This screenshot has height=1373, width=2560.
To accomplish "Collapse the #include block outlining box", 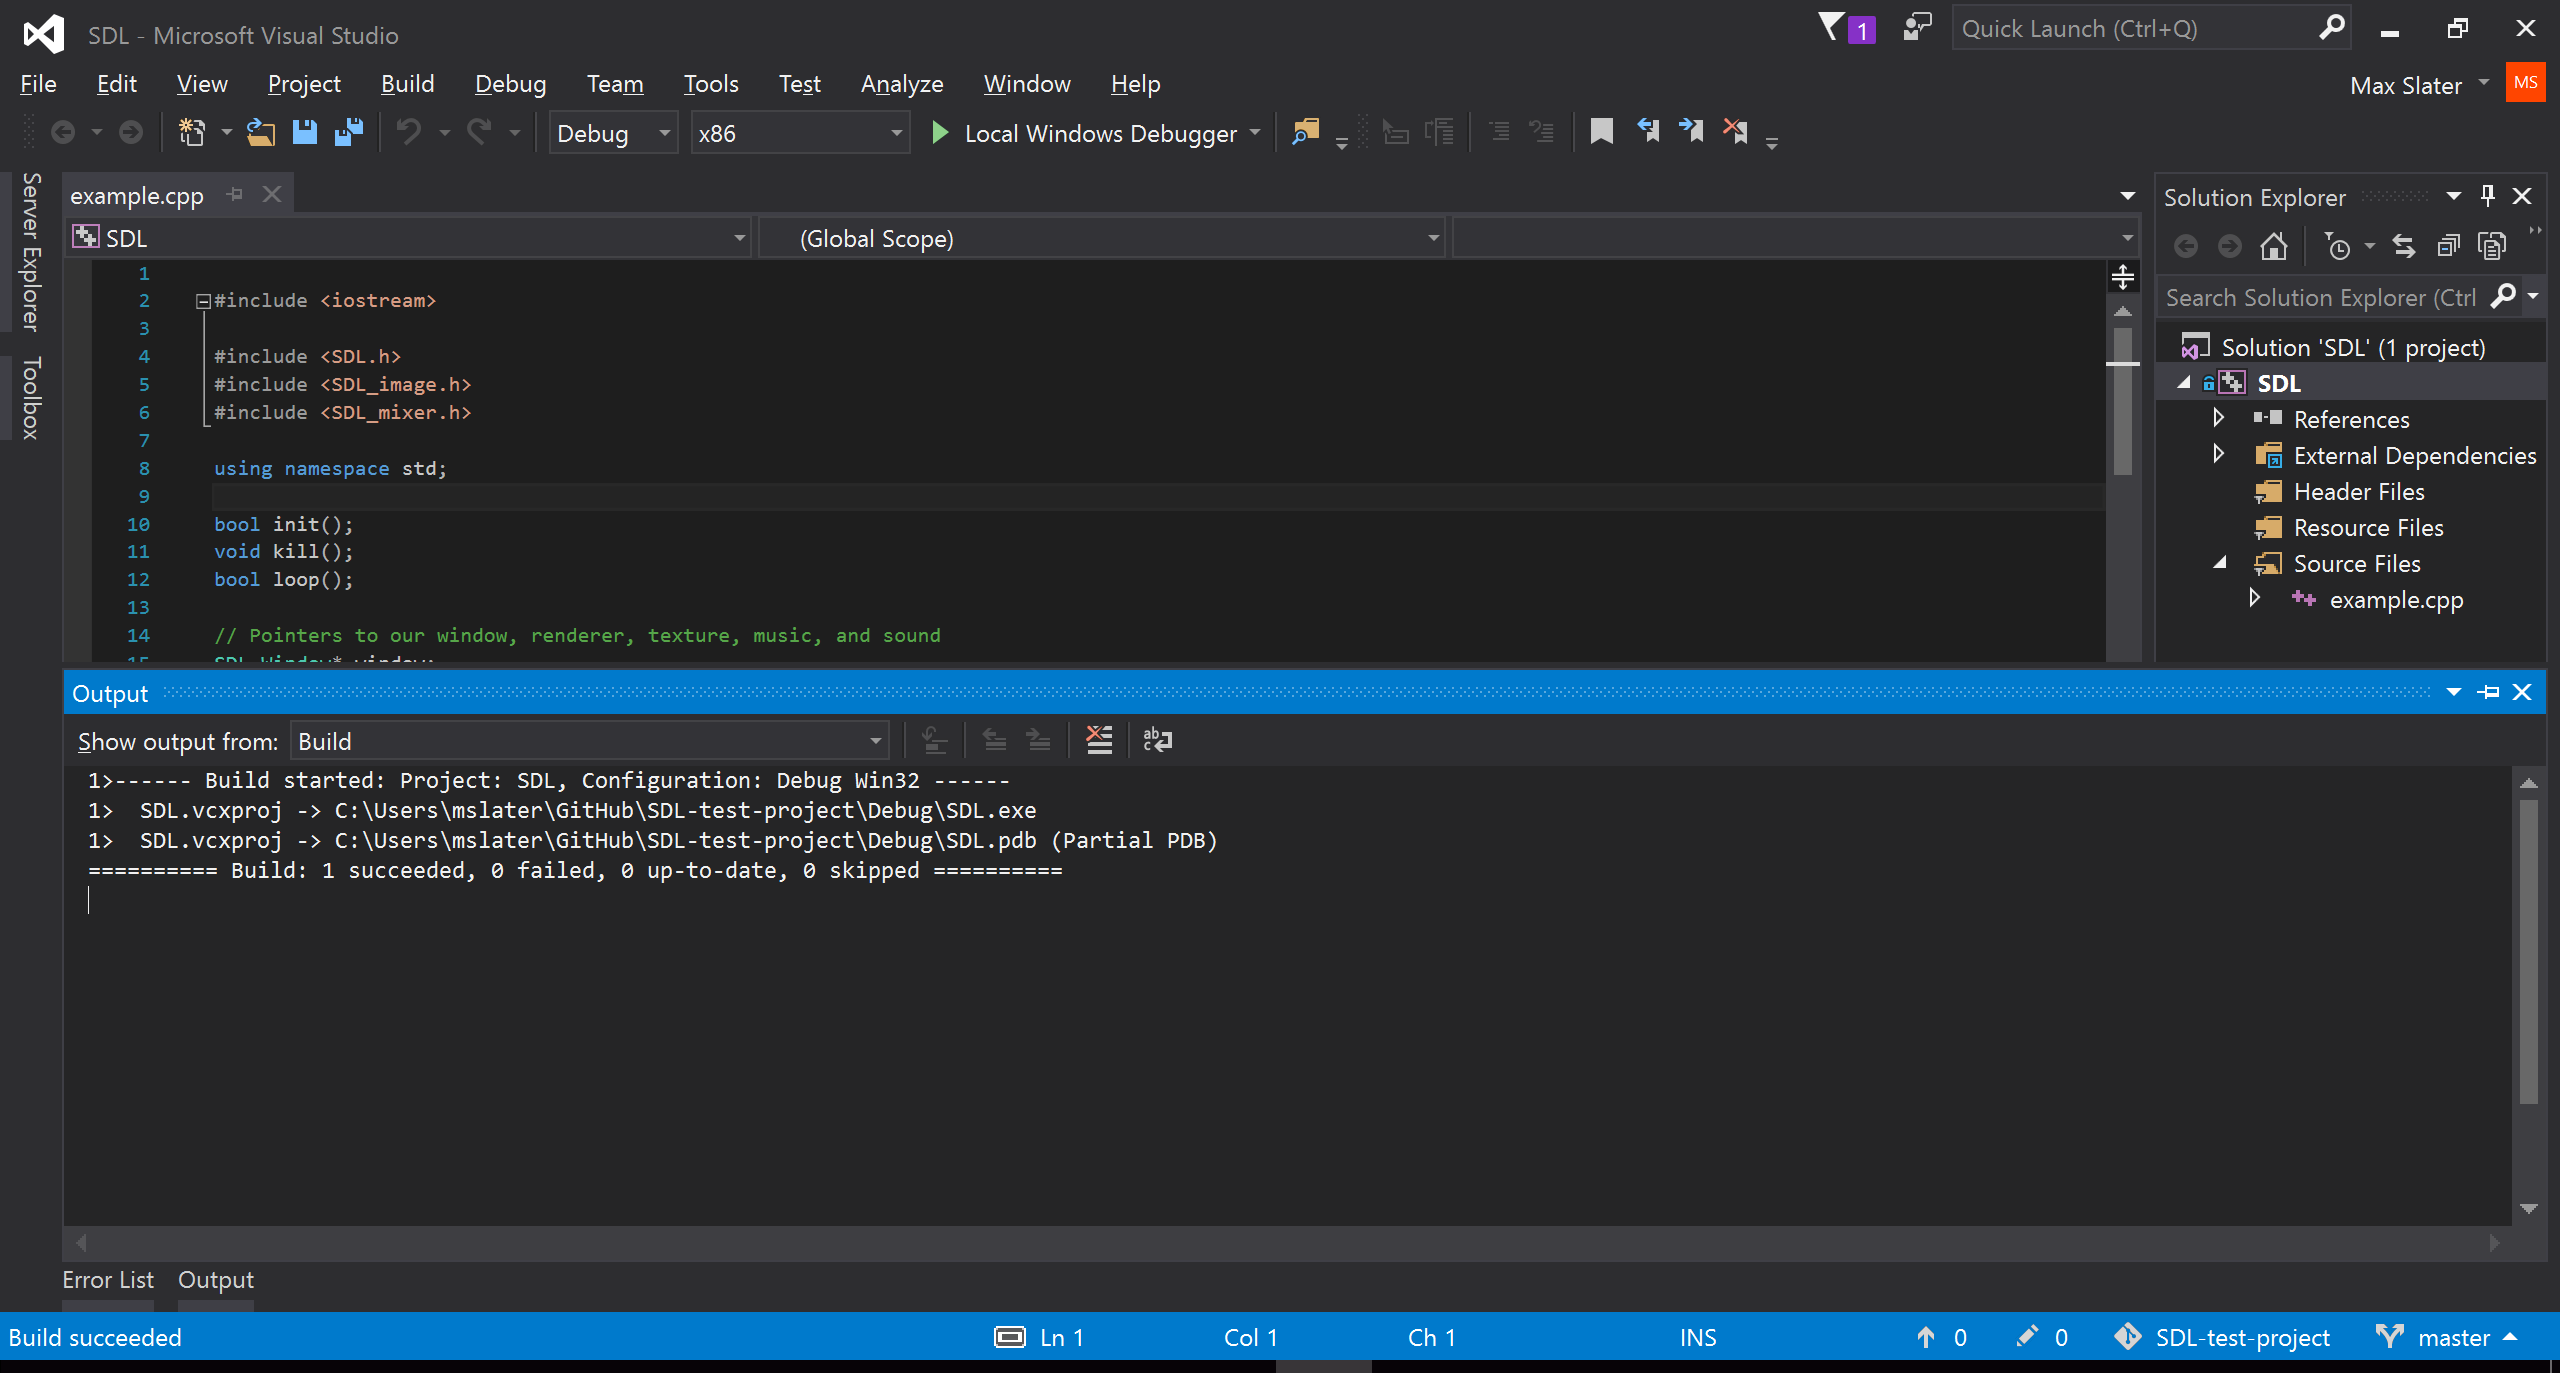I will click(x=203, y=300).
